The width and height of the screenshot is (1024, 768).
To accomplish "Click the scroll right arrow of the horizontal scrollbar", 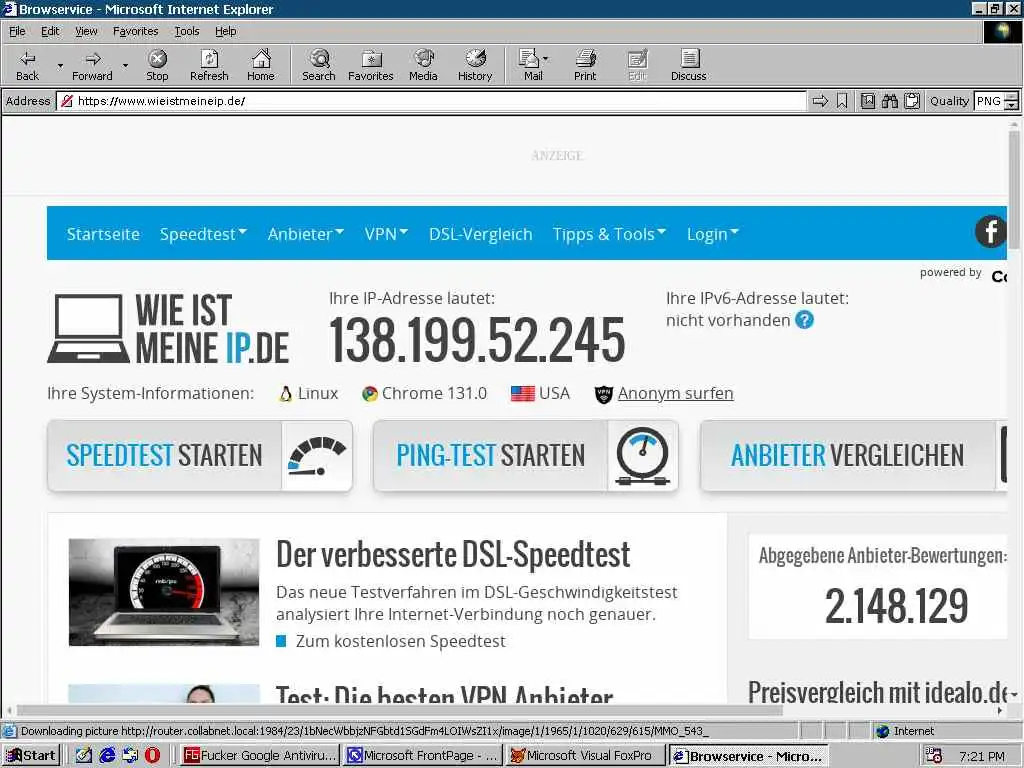I will [1000, 711].
